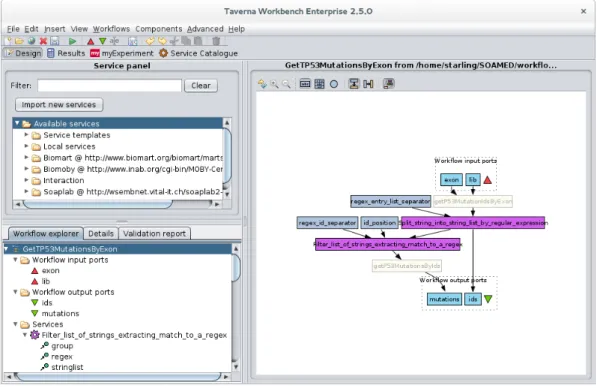597x388 pixels.
Task: Expand the Interaction folder
Action: [26, 180]
